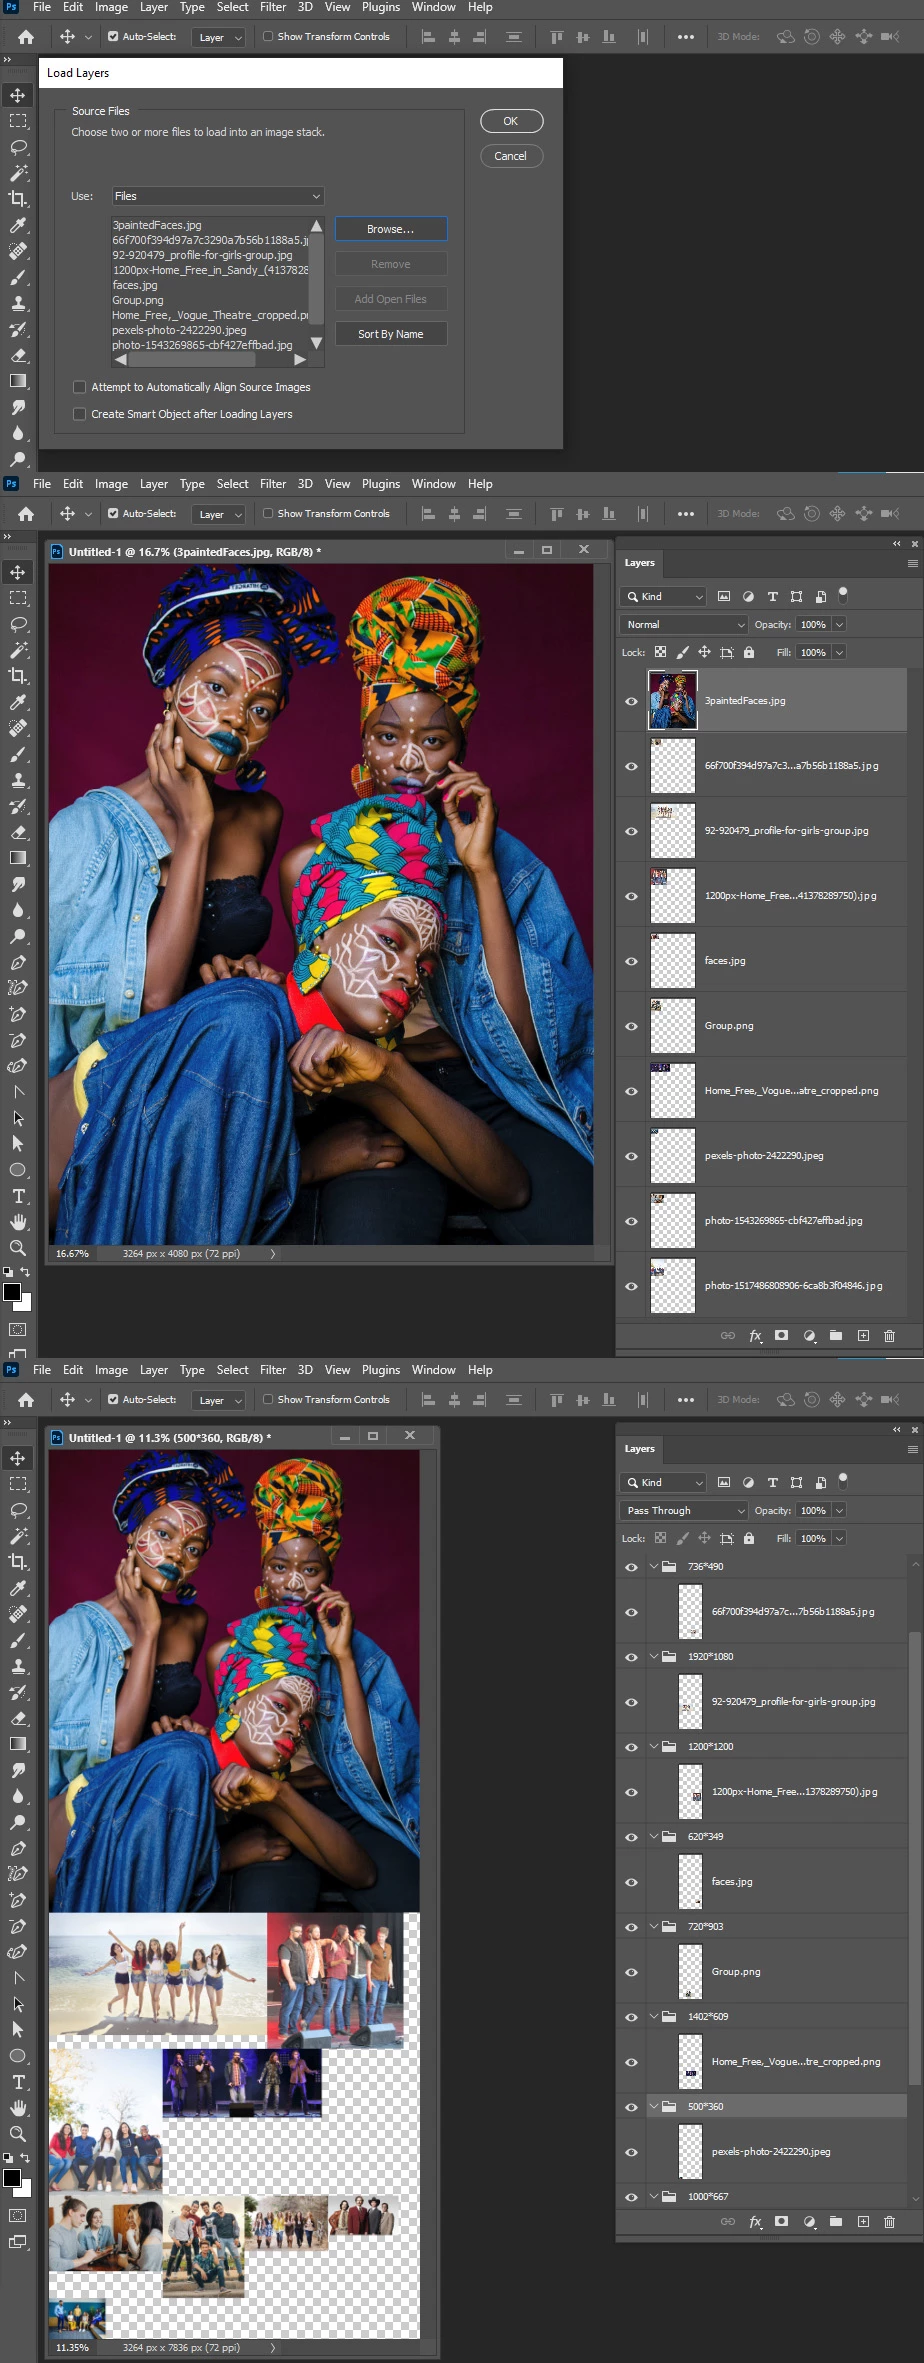Click the trash icon in the Normal-mode Layers panel
Screen dimensions: 924x2363
889,1336
